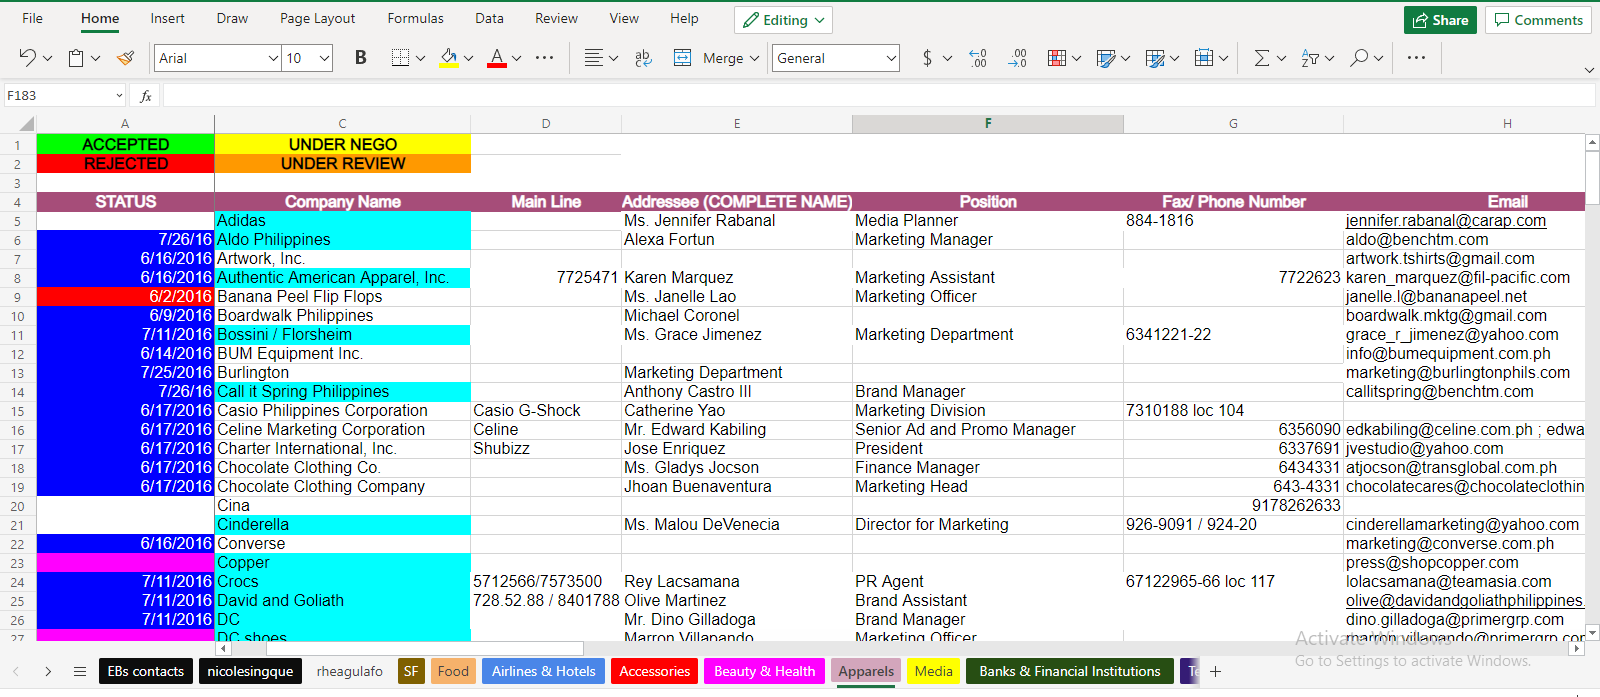Add a new sheet
The image size is (1600, 697).
[1215, 671]
